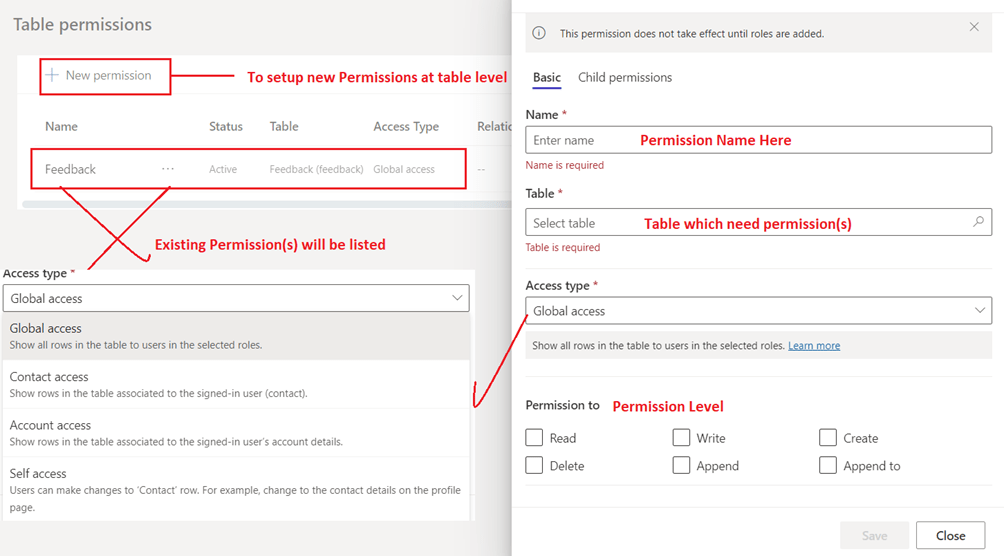Image resolution: width=1004 pixels, height=556 pixels.
Task: Open the Learn more link
Action: 814,346
